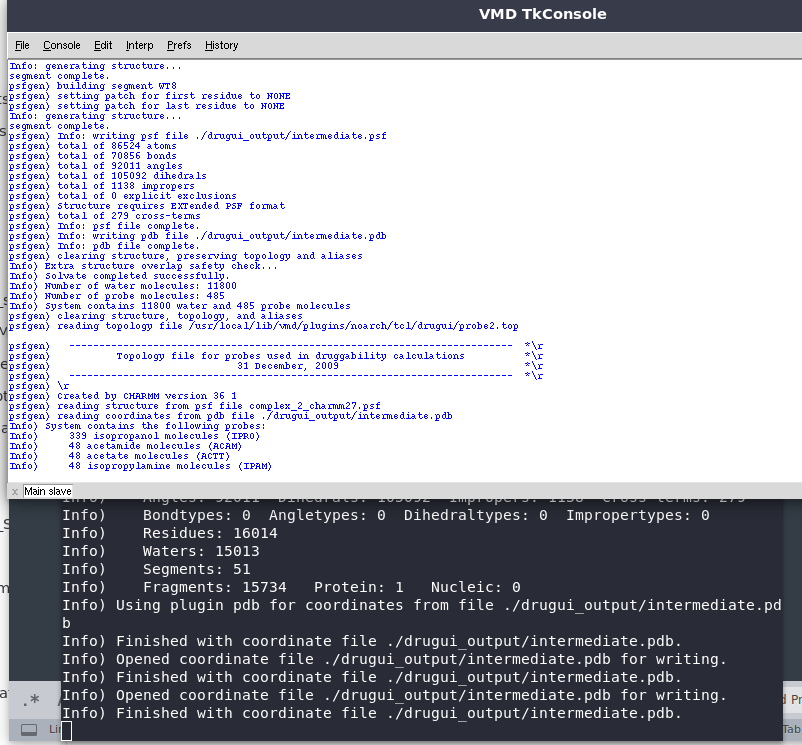Click 'setting patch for last residue to NONE'
This screenshot has height=745, width=802.
[147, 106]
